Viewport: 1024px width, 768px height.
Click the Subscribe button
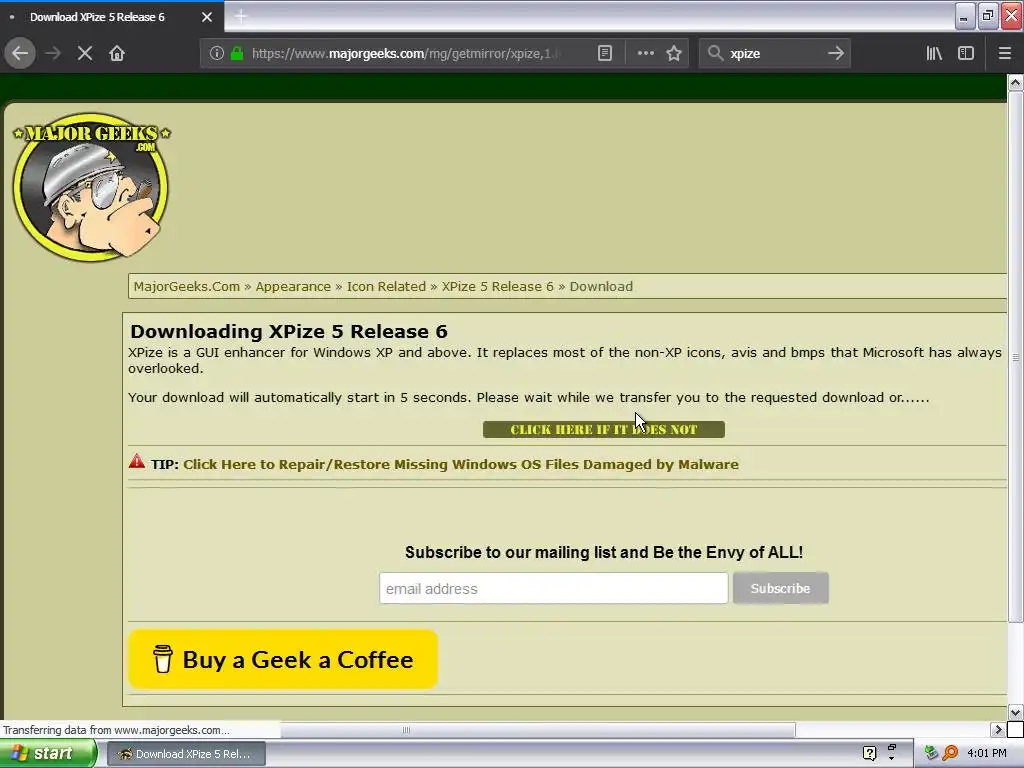pos(780,588)
